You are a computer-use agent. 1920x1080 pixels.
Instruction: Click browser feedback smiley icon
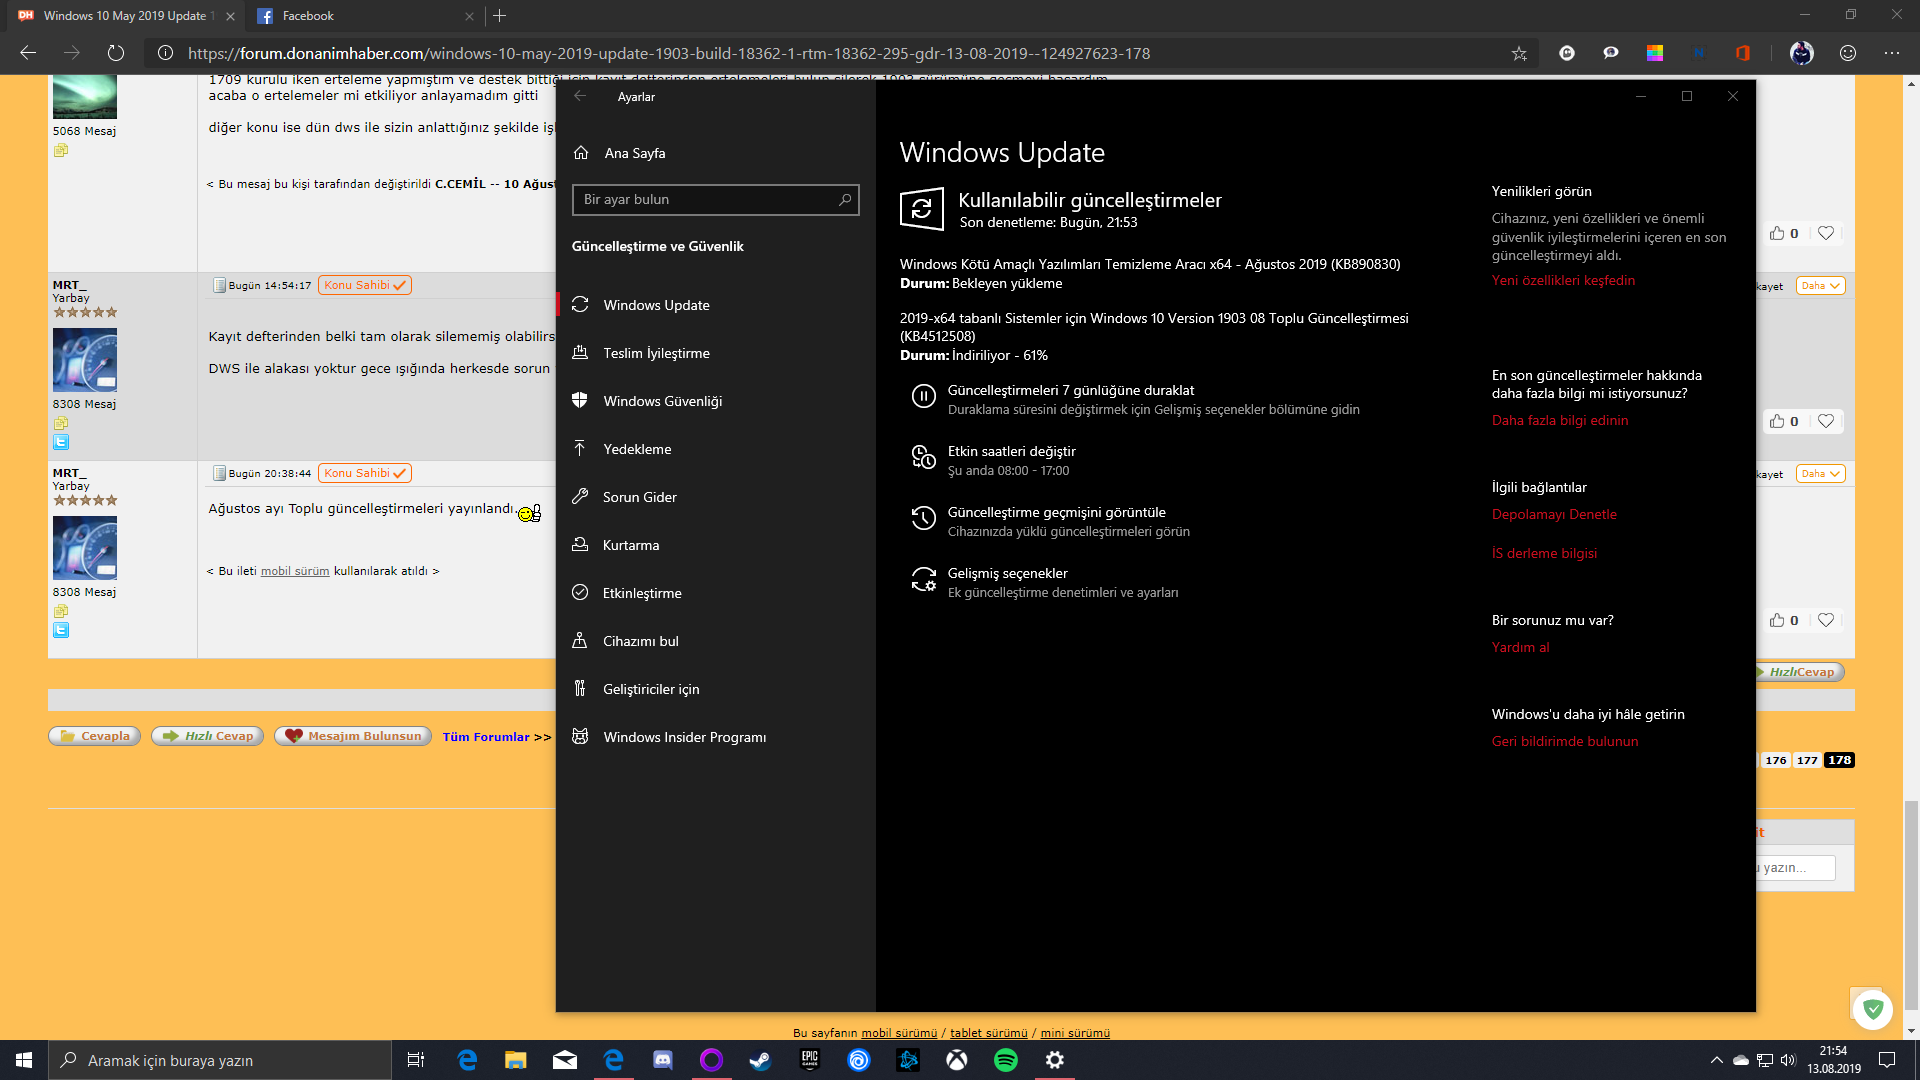(1848, 53)
